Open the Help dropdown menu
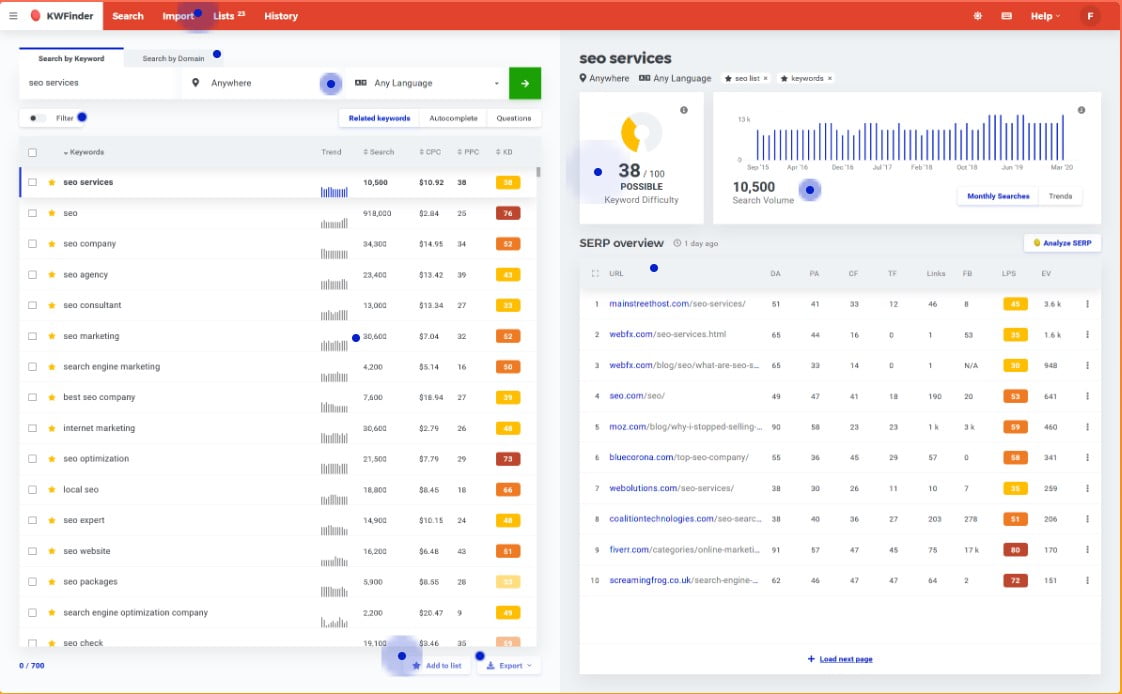This screenshot has height=694, width=1122. point(1045,16)
